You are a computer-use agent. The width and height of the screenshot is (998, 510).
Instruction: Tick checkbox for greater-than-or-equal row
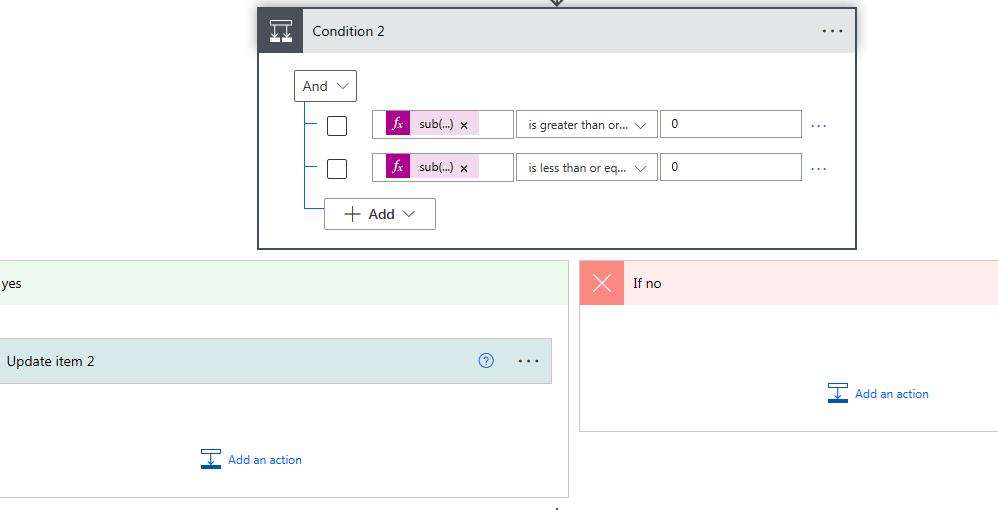pyautogui.click(x=337, y=125)
